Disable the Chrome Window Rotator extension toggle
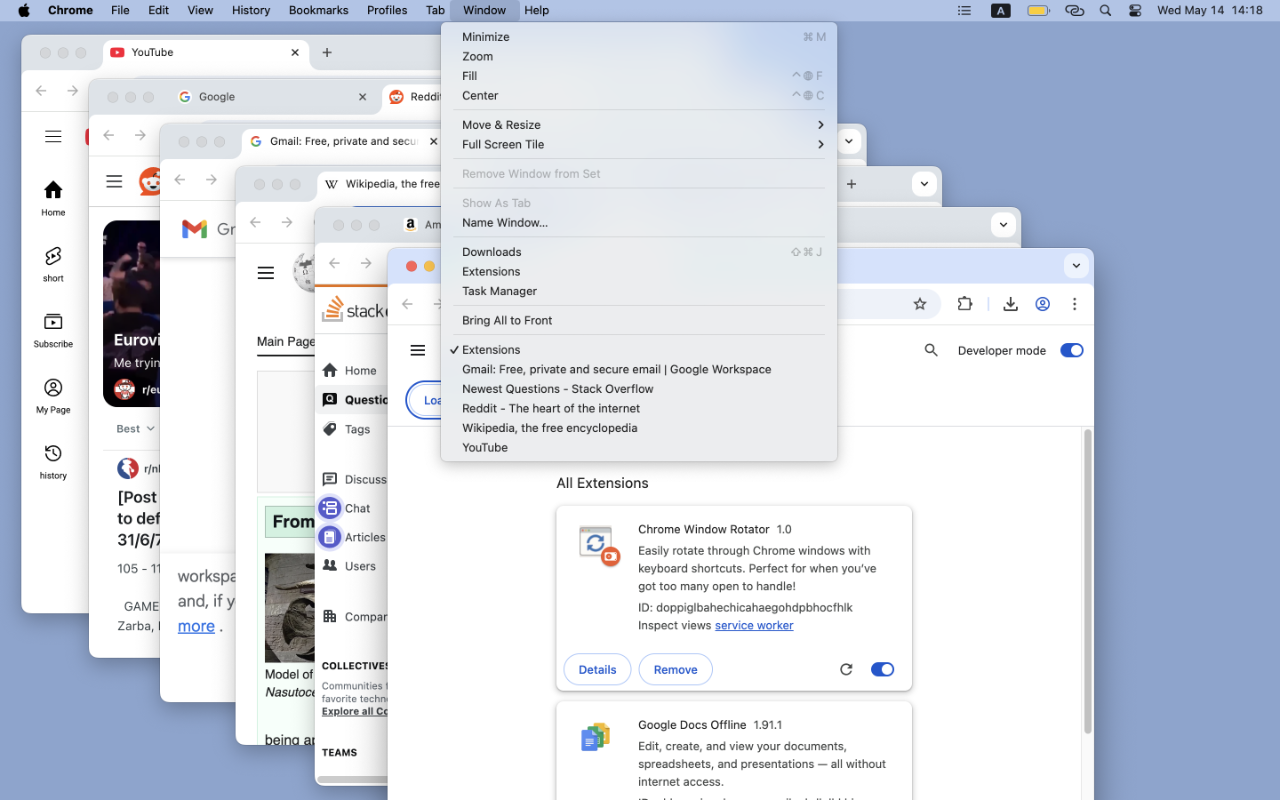The image size is (1280, 800). coord(882,669)
